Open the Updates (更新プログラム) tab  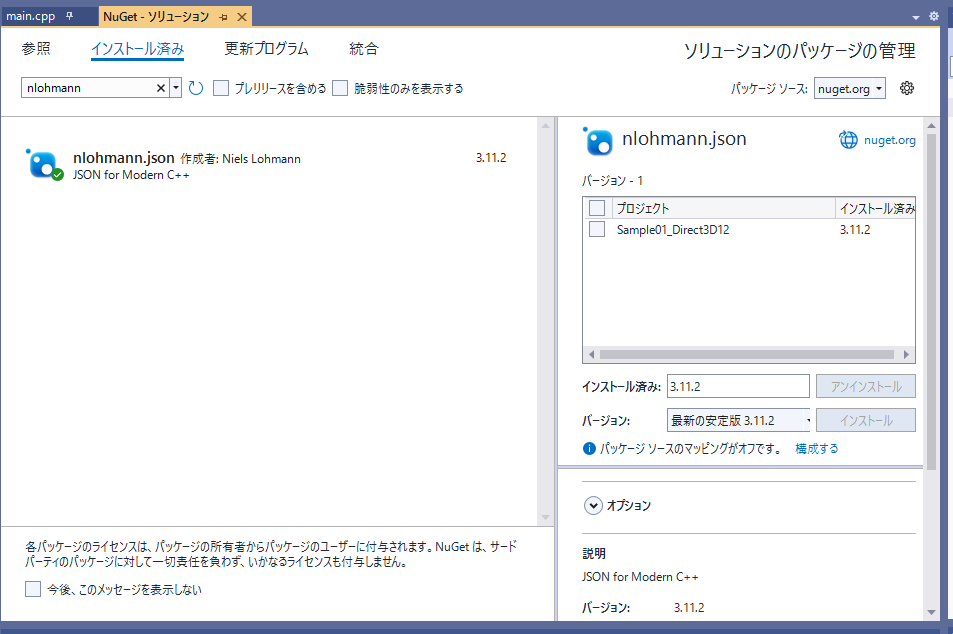point(266,49)
